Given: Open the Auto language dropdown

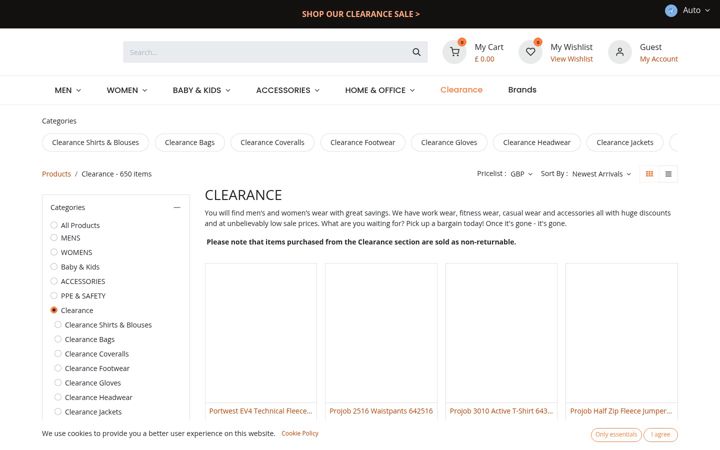Looking at the screenshot, I should 696,10.
